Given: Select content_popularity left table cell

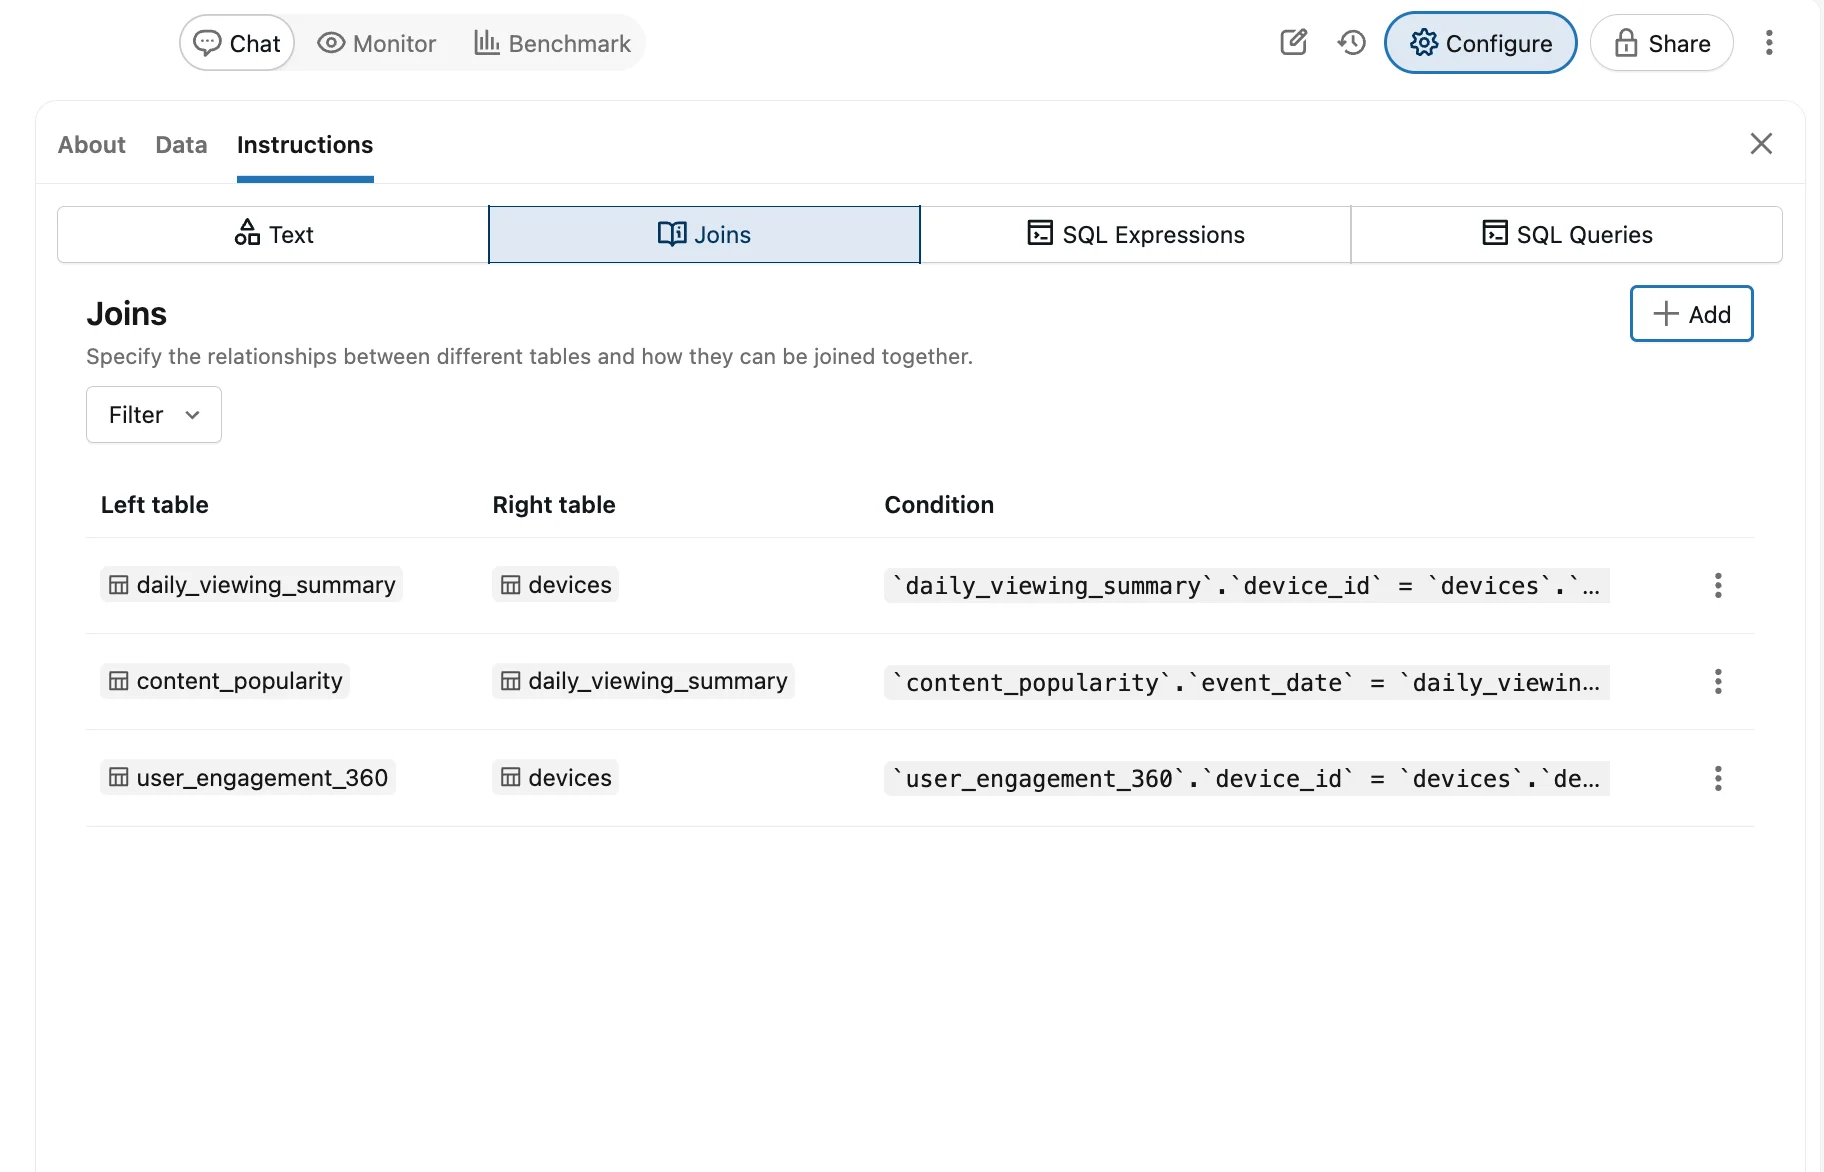Looking at the screenshot, I should pyautogui.click(x=225, y=681).
